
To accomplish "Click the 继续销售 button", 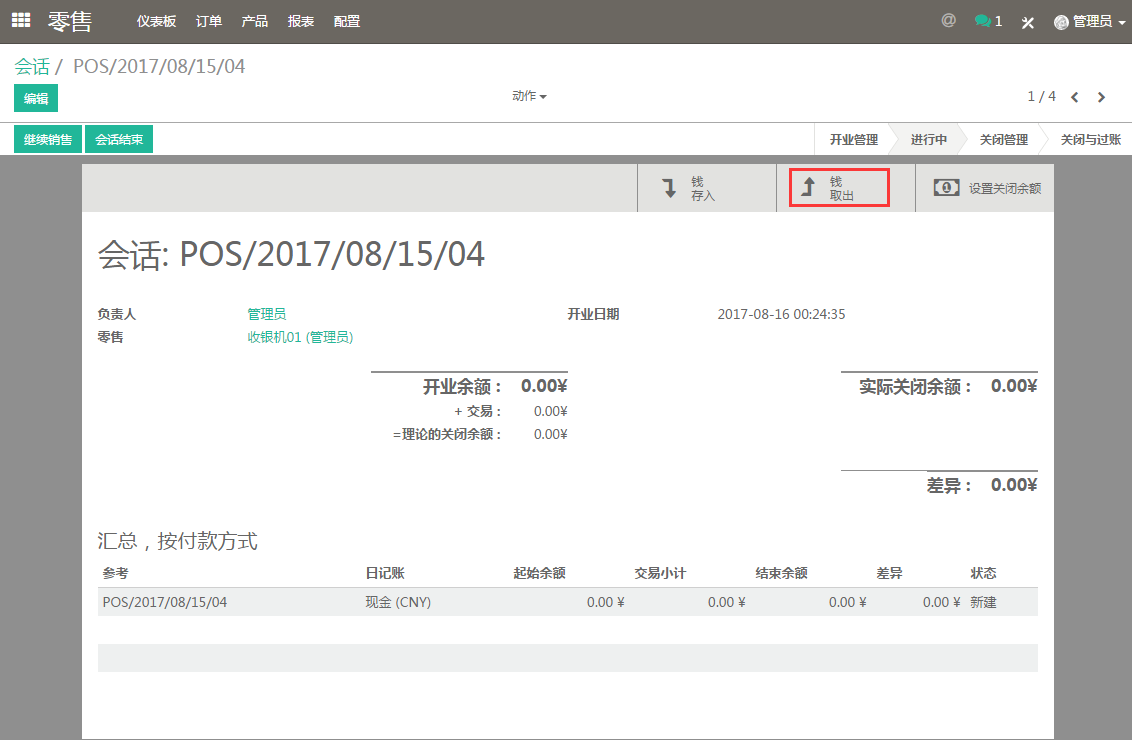I will 48,139.
